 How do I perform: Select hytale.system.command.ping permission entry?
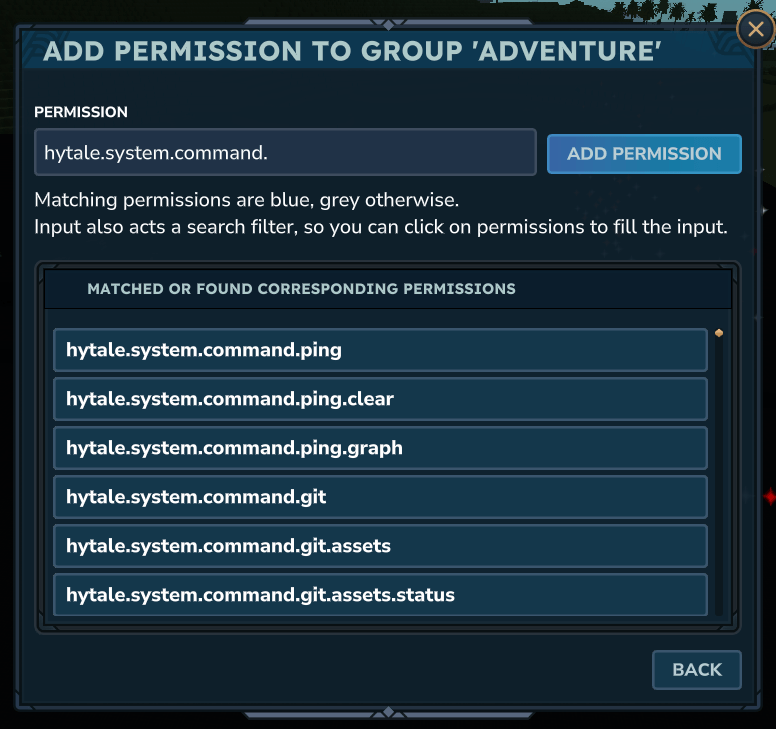click(380, 351)
